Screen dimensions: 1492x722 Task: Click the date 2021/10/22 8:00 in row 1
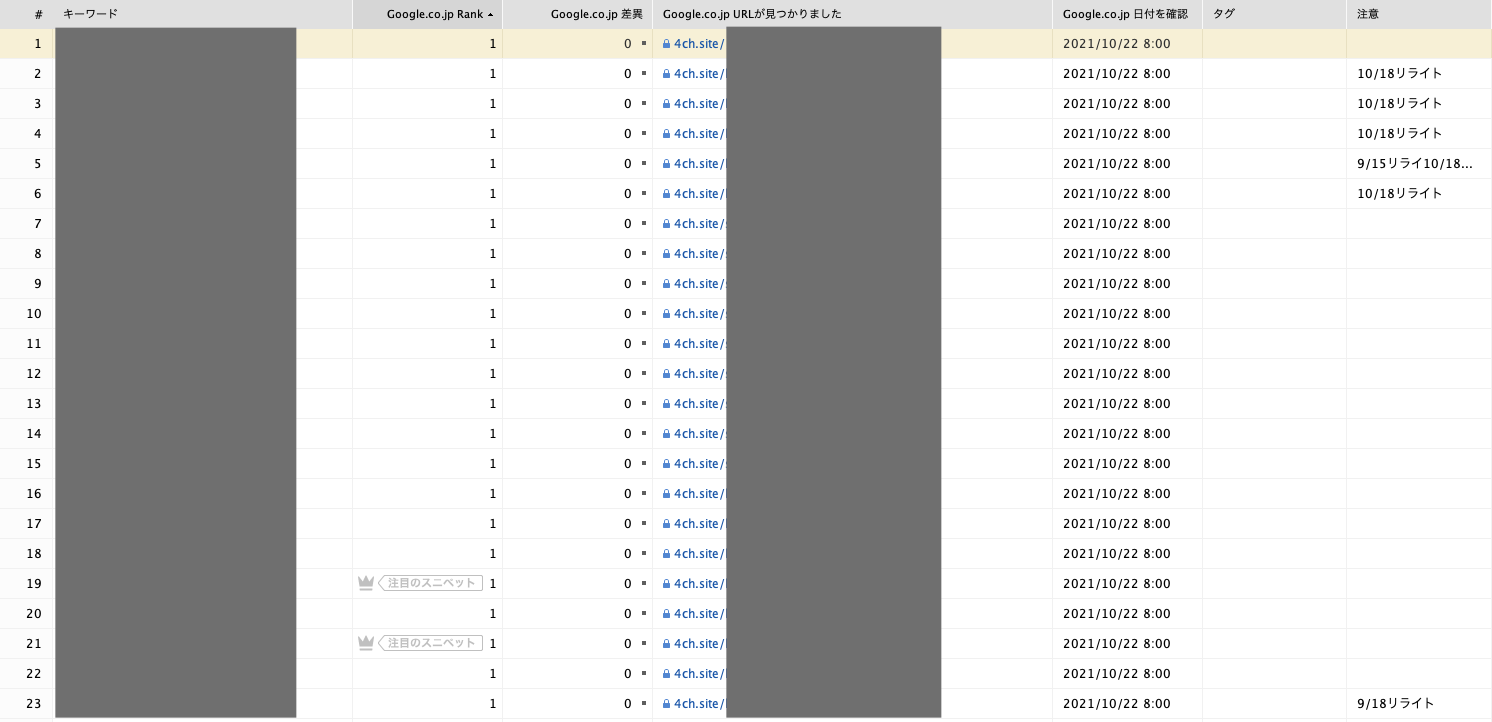1117,44
